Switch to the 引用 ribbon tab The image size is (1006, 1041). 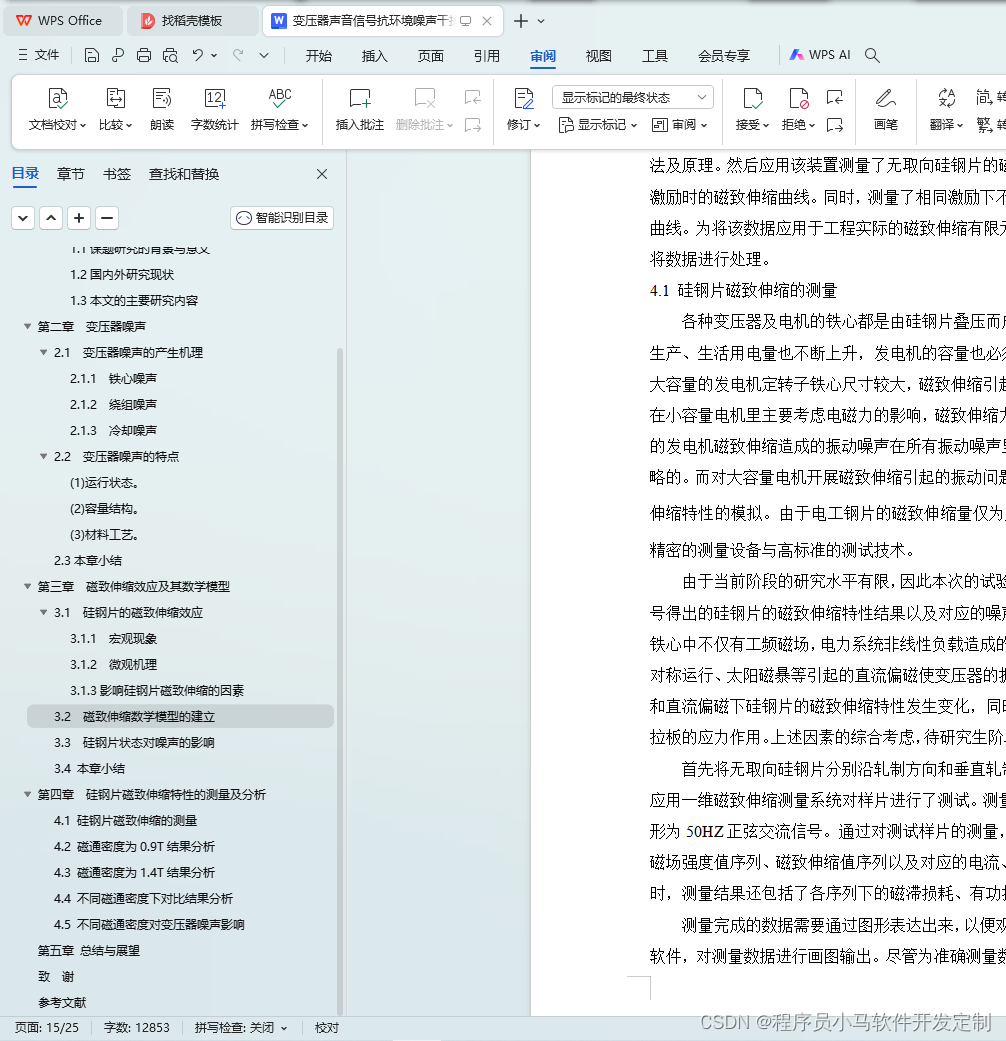[x=487, y=56]
